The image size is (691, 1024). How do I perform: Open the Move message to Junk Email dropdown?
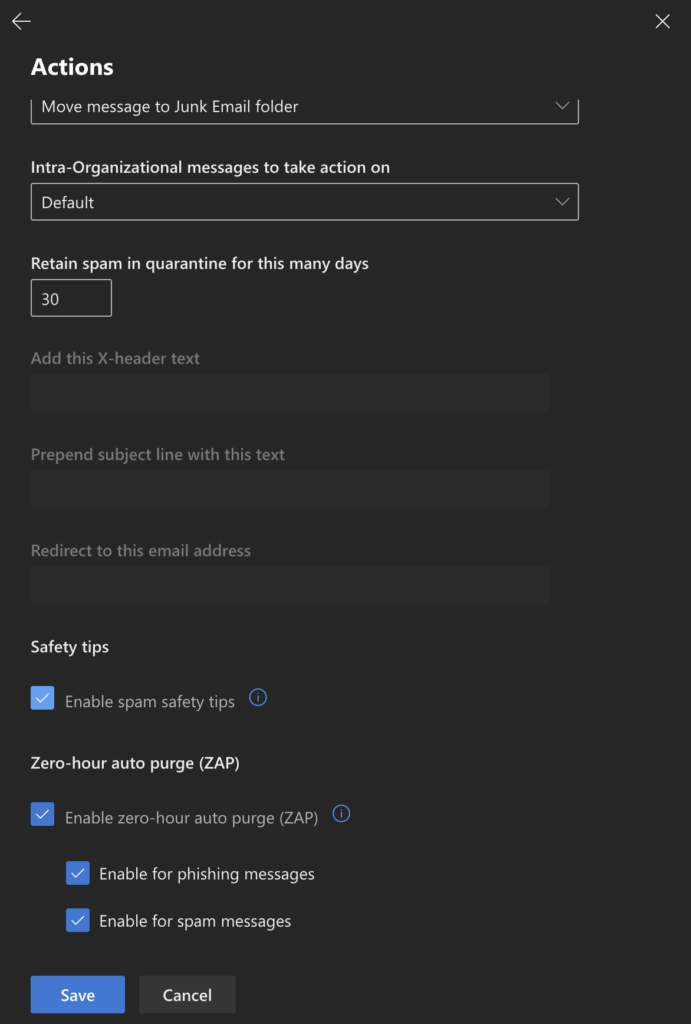(304, 107)
